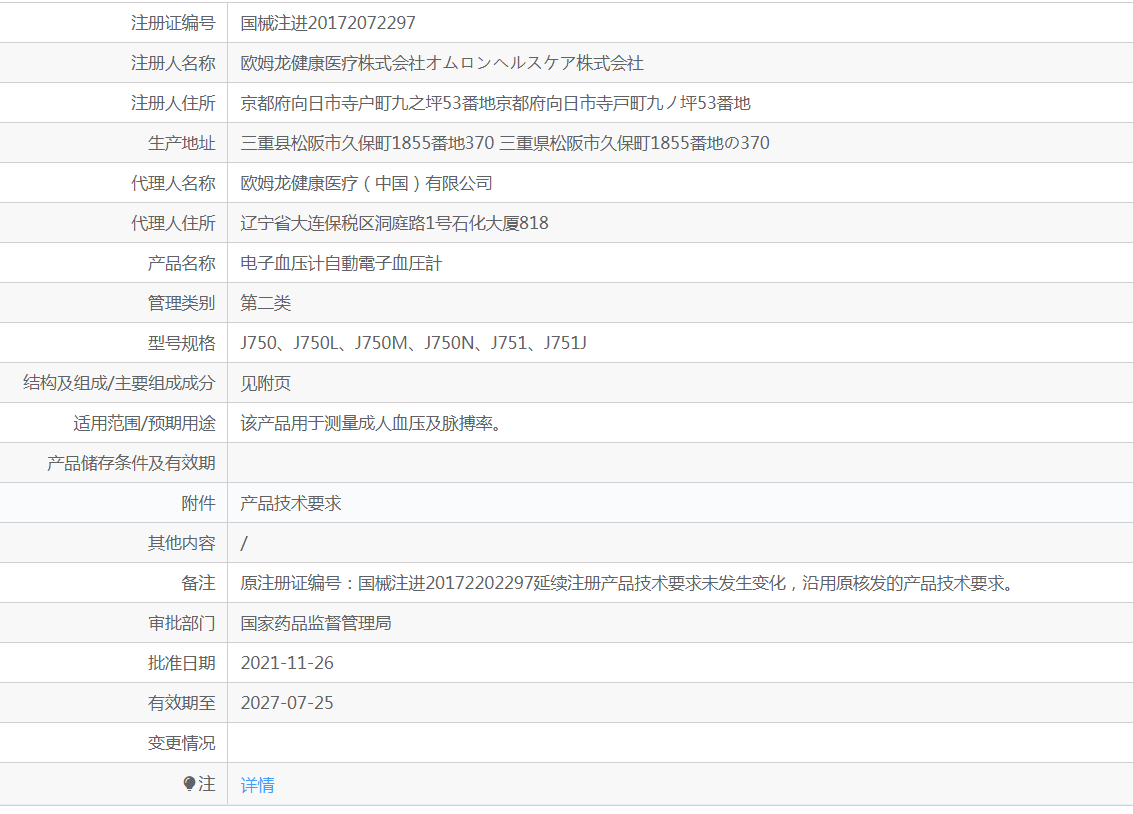Click the 适用范围/预期用途 label
Image resolution: width=1133 pixels, height=814 pixels.
click(145, 423)
